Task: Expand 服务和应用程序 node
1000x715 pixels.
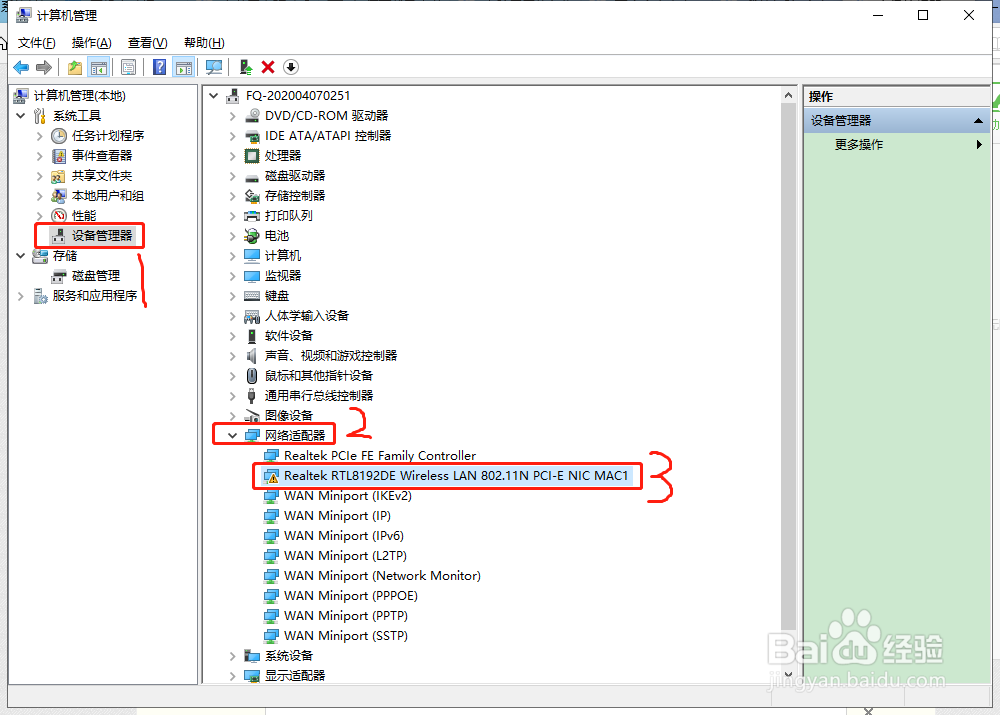Action: point(20,296)
